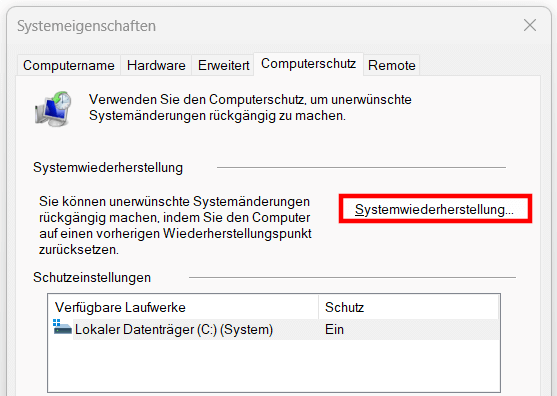The height and width of the screenshot is (396, 557).
Task: Click the paragraph 'Sie können unerwünschte Systemänderungen'
Action: (175, 226)
